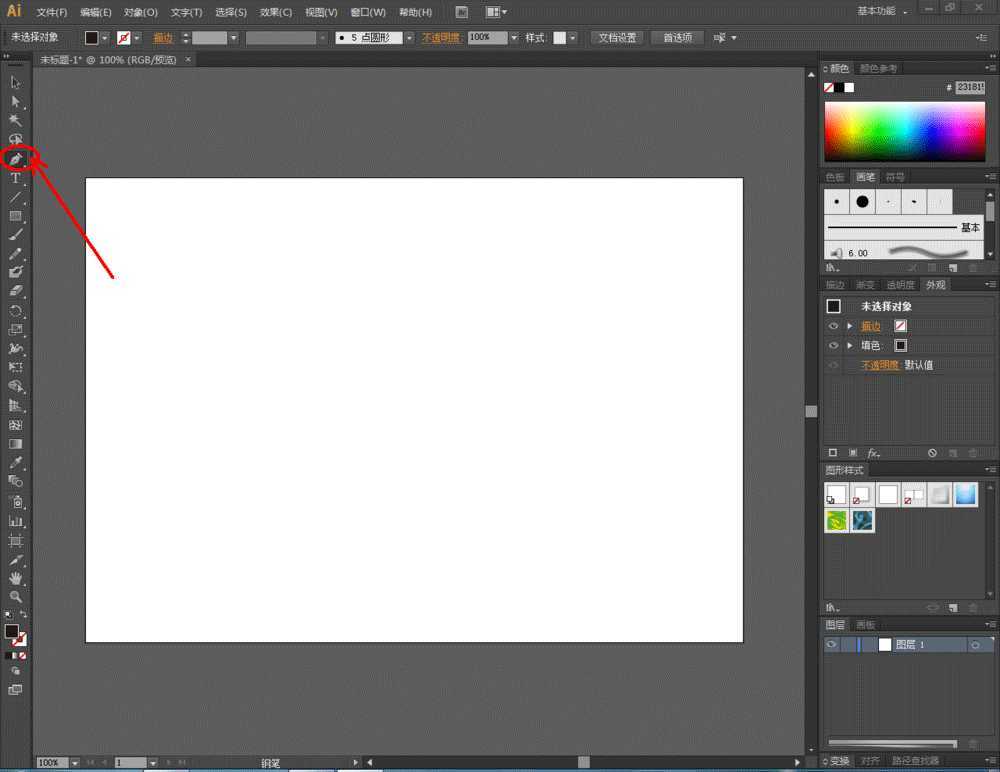Click the 文档设置 button

(x=617, y=37)
